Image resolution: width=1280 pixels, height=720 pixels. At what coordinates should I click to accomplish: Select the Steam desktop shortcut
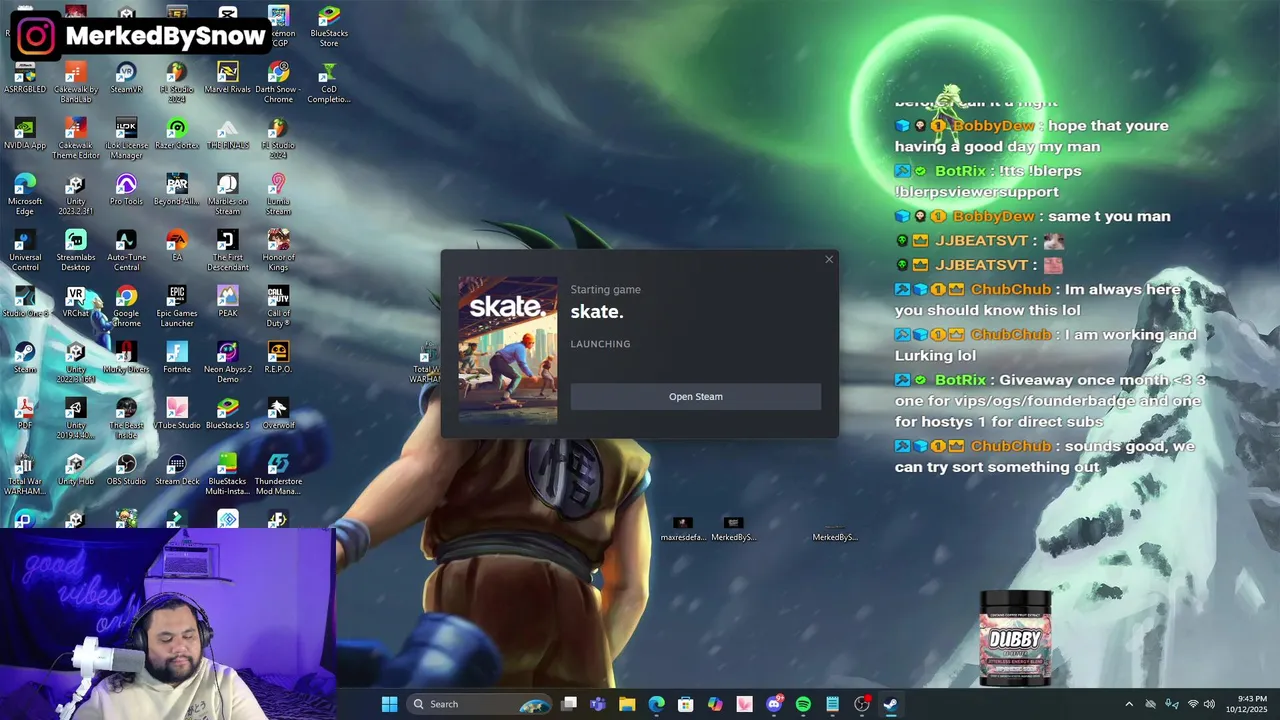coord(25,358)
